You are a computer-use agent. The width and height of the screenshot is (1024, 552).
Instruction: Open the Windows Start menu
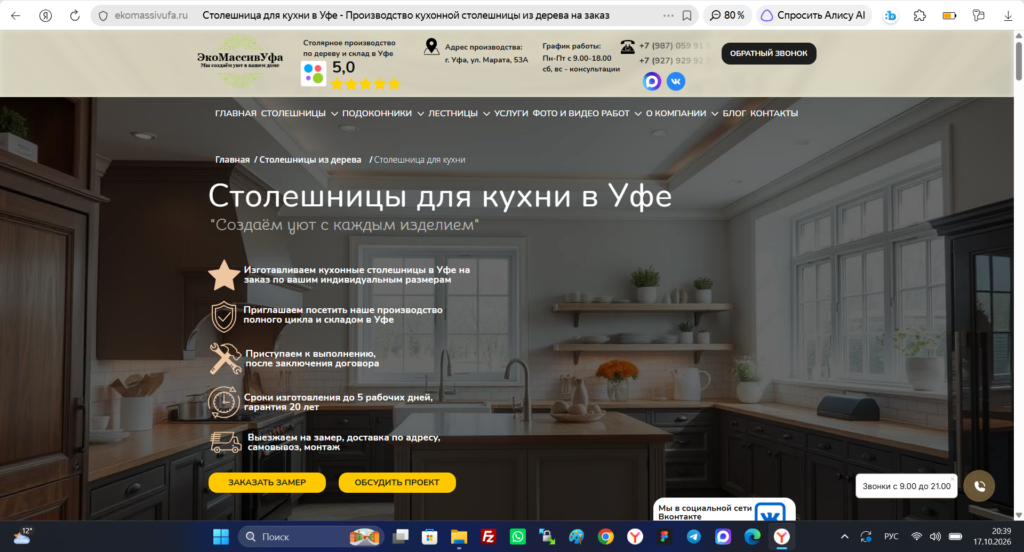[221, 537]
